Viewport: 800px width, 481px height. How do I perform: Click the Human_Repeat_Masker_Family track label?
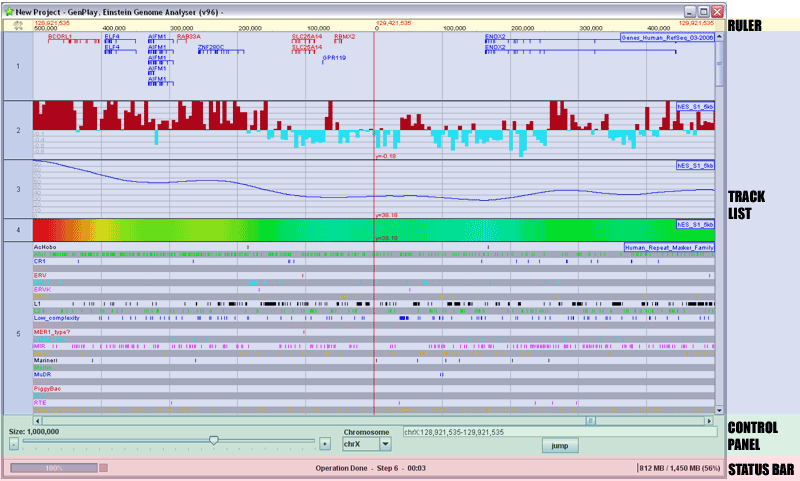tap(668, 246)
